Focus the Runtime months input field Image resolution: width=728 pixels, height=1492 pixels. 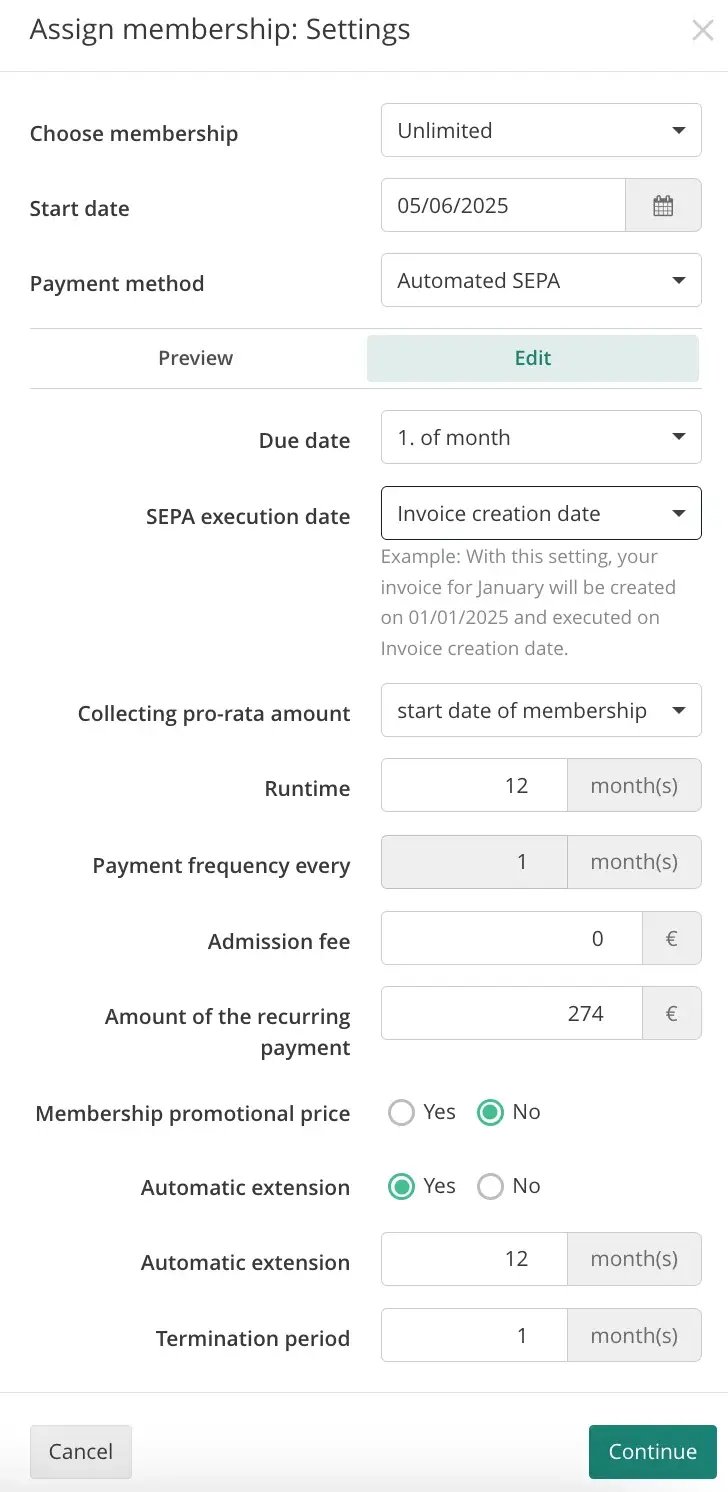474,785
